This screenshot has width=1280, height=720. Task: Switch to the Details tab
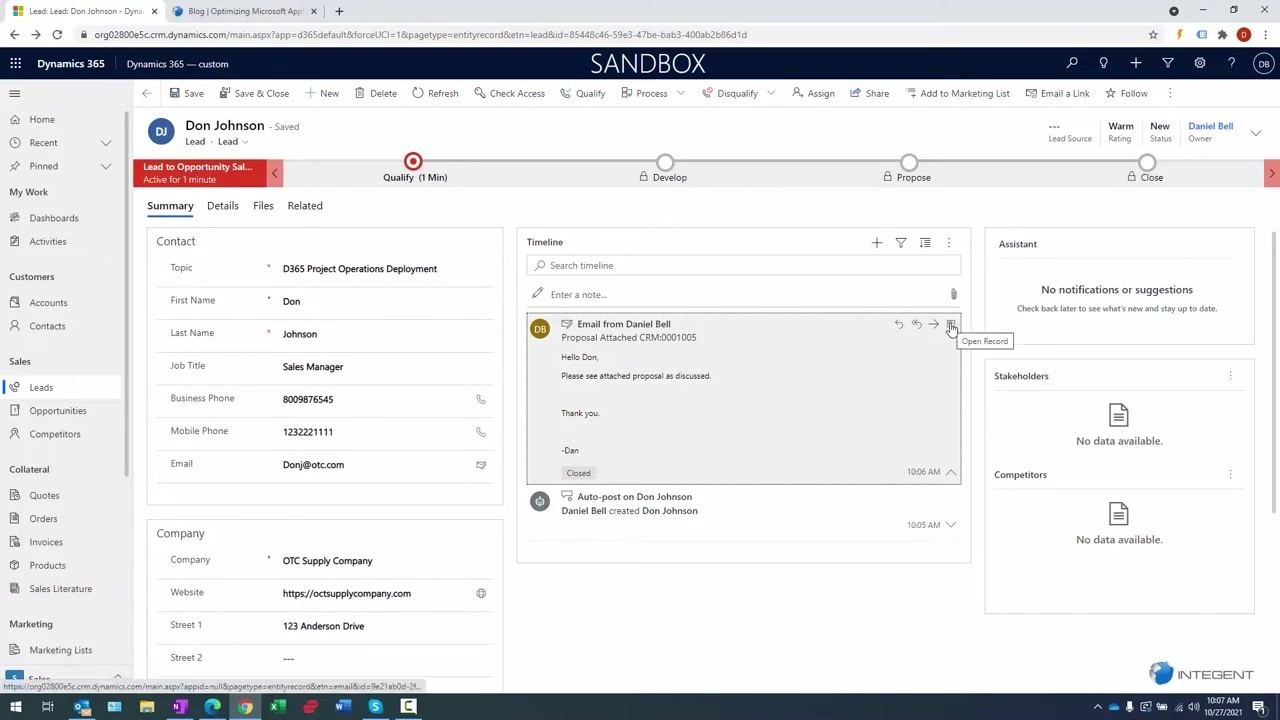pyautogui.click(x=223, y=206)
